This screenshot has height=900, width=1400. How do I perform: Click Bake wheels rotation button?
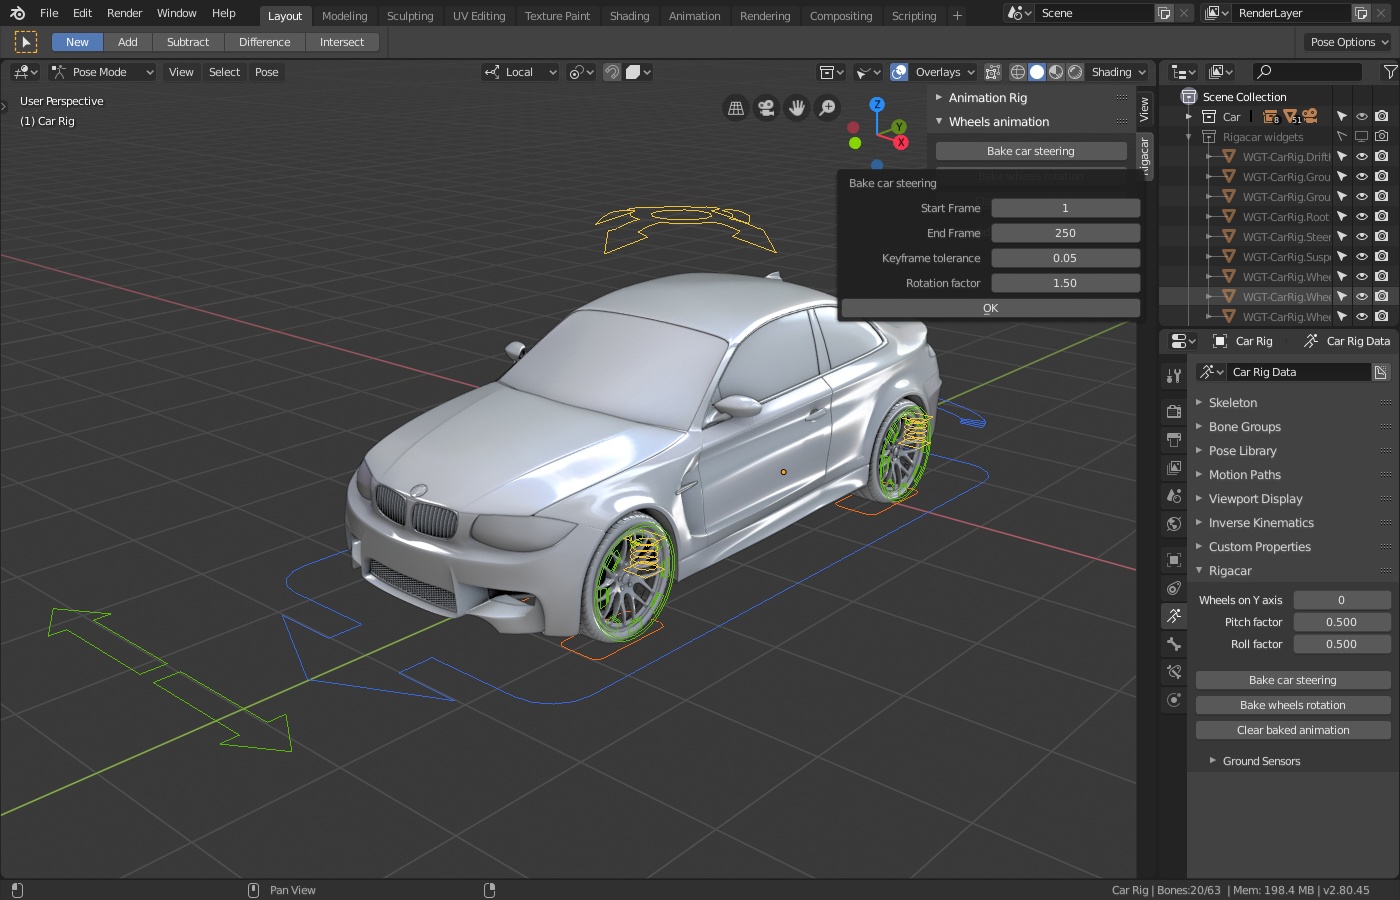coord(1293,705)
